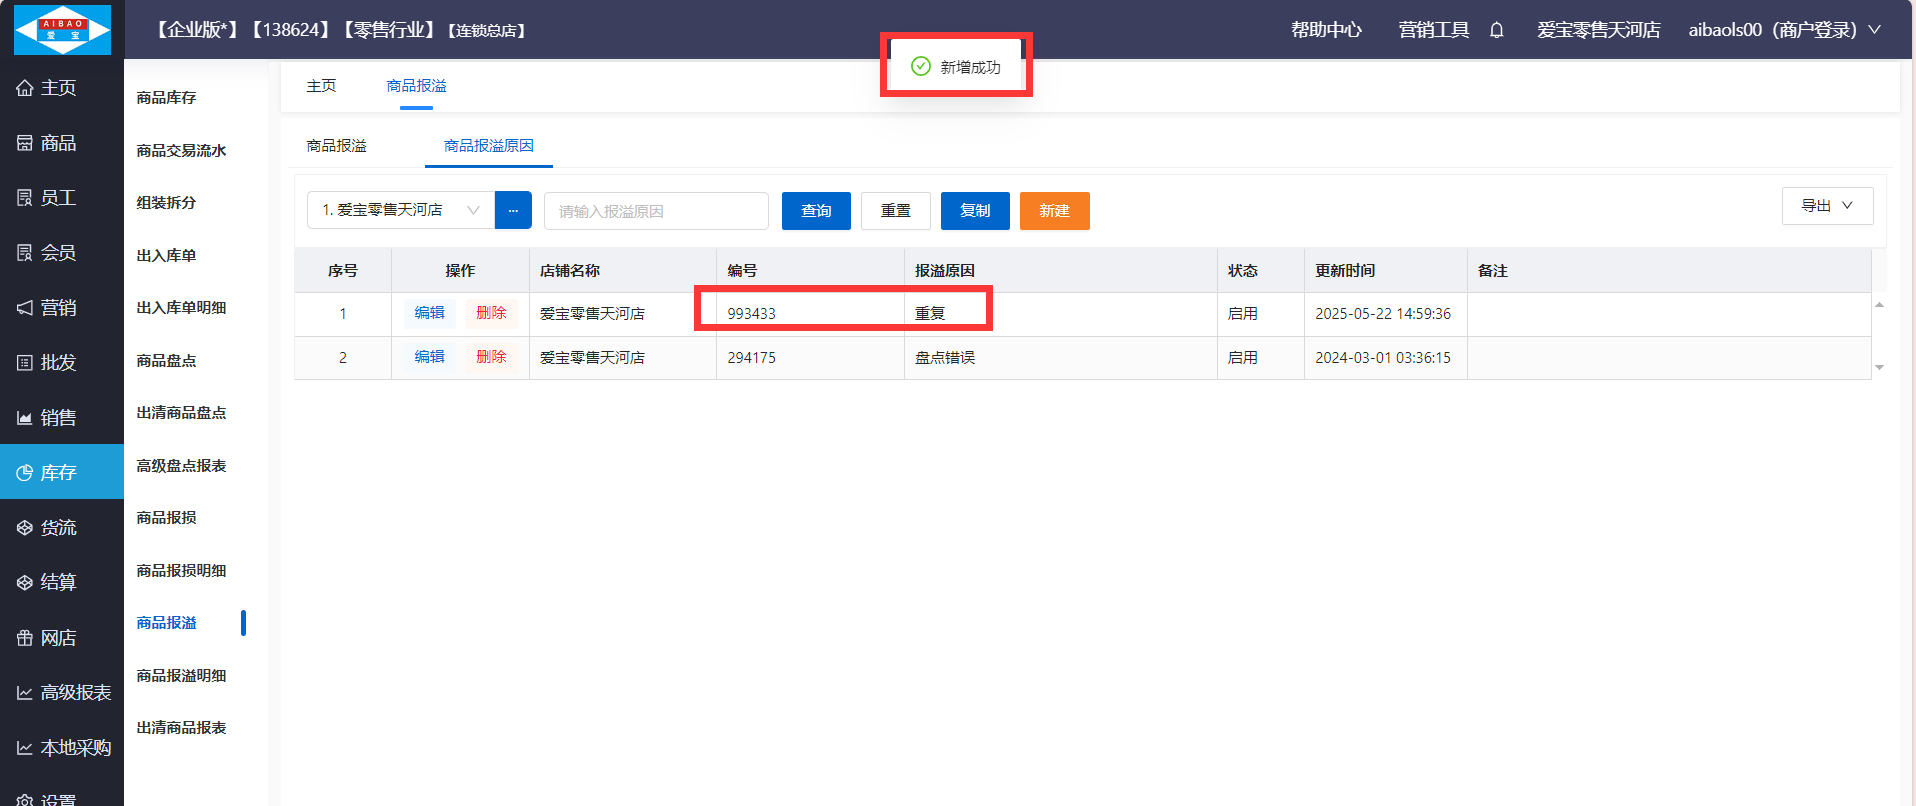Click the 重置 reset button

click(x=896, y=211)
